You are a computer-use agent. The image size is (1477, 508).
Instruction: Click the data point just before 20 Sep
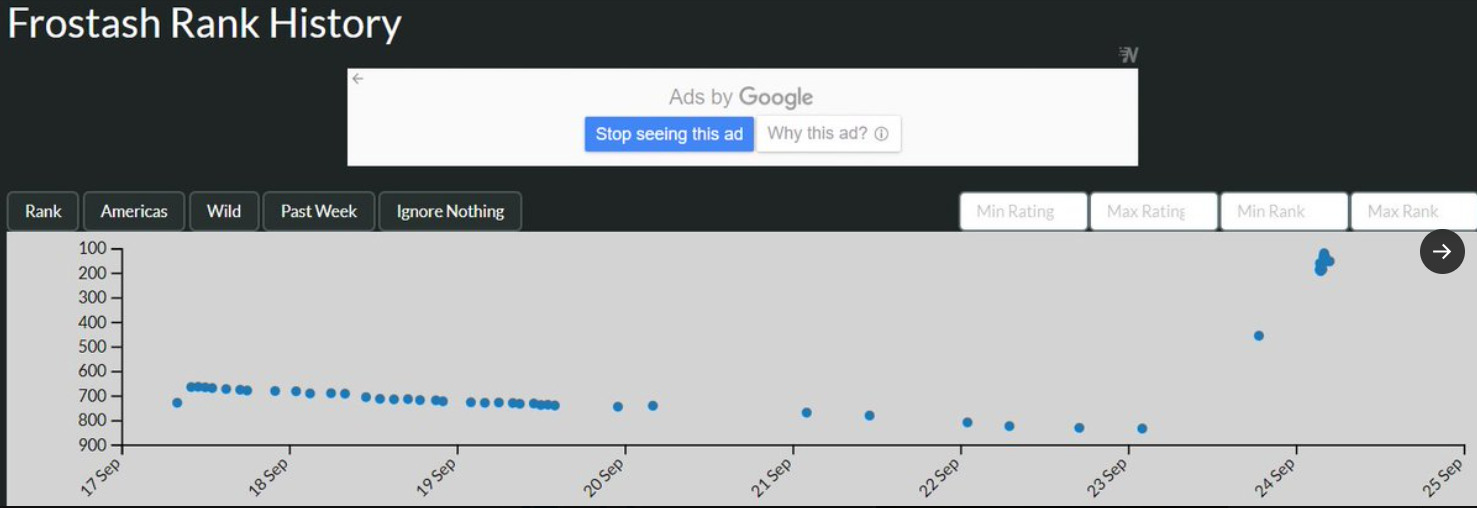(618, 407)
